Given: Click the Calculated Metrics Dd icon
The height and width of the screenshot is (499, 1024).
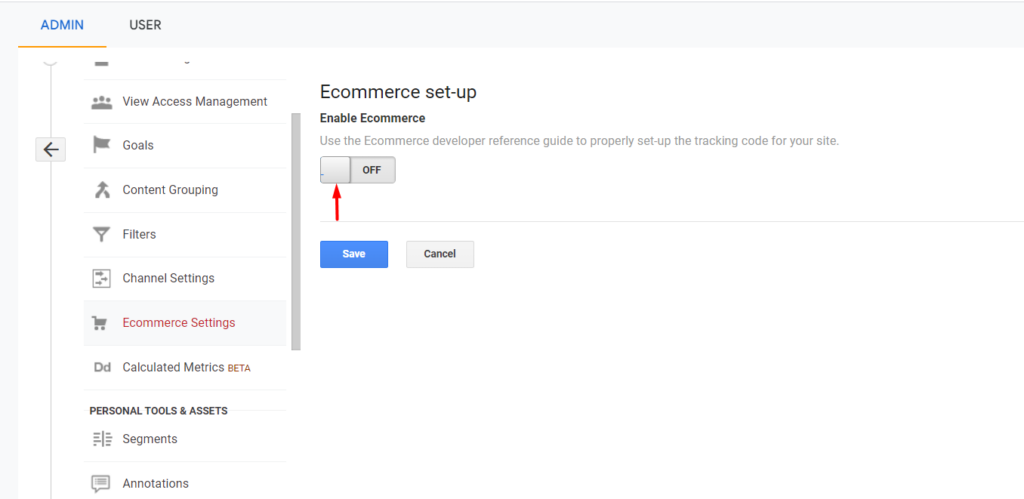Looking at the screenshot, I should [x=102, y=367].
